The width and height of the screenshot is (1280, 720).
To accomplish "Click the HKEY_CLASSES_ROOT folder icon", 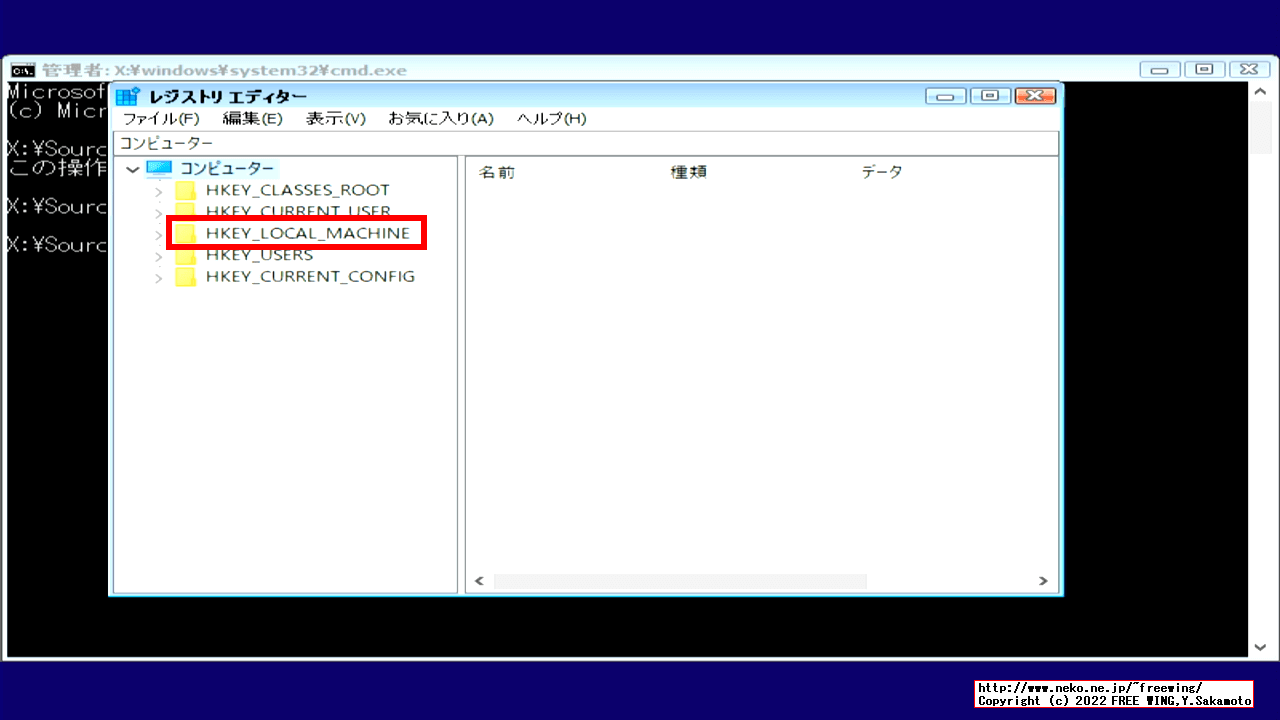I will click(185, 189).
